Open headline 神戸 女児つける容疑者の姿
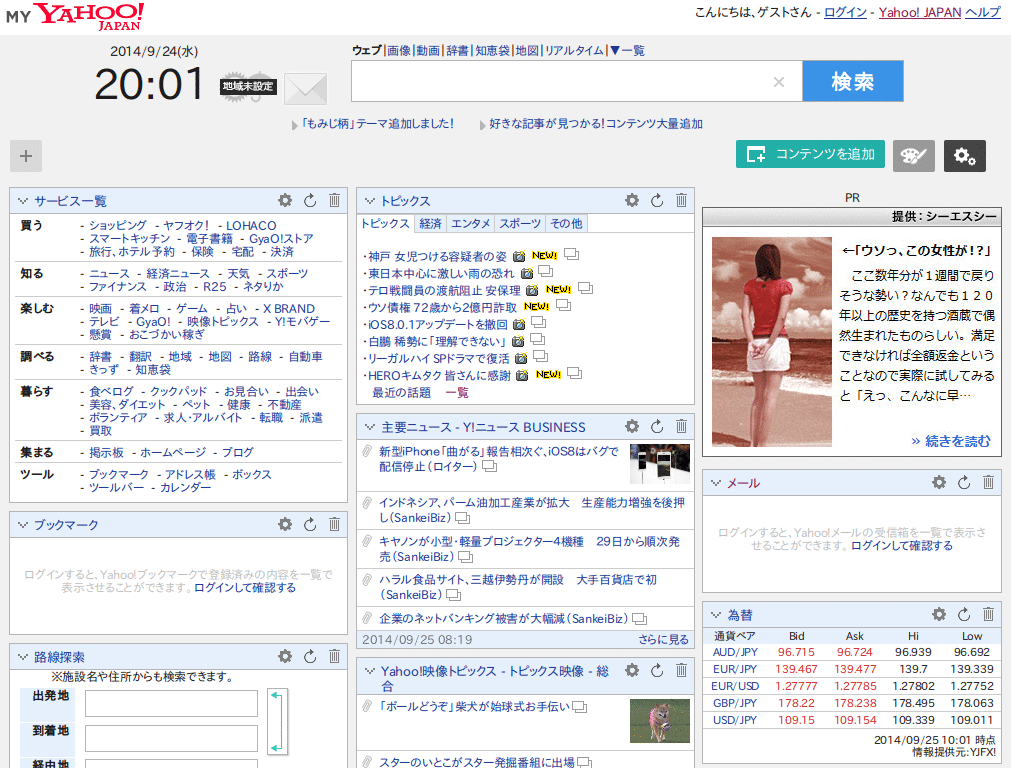This screenshot has height=768, width=1024. 437,257
